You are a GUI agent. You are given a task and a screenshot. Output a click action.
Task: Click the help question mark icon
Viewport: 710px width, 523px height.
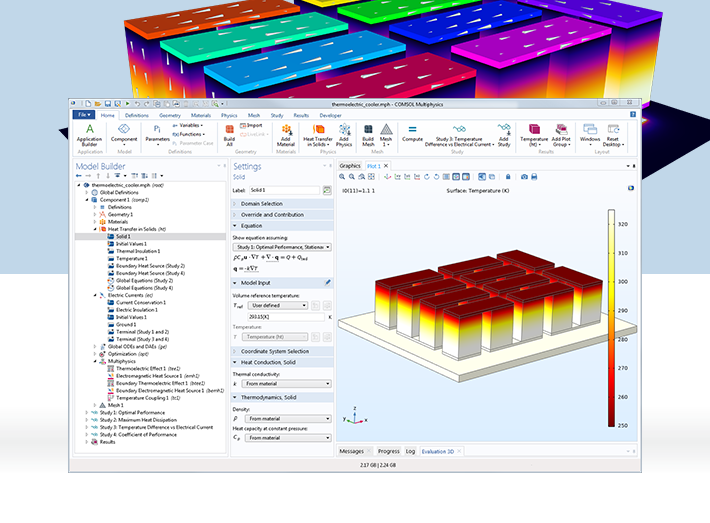[633, 115]
